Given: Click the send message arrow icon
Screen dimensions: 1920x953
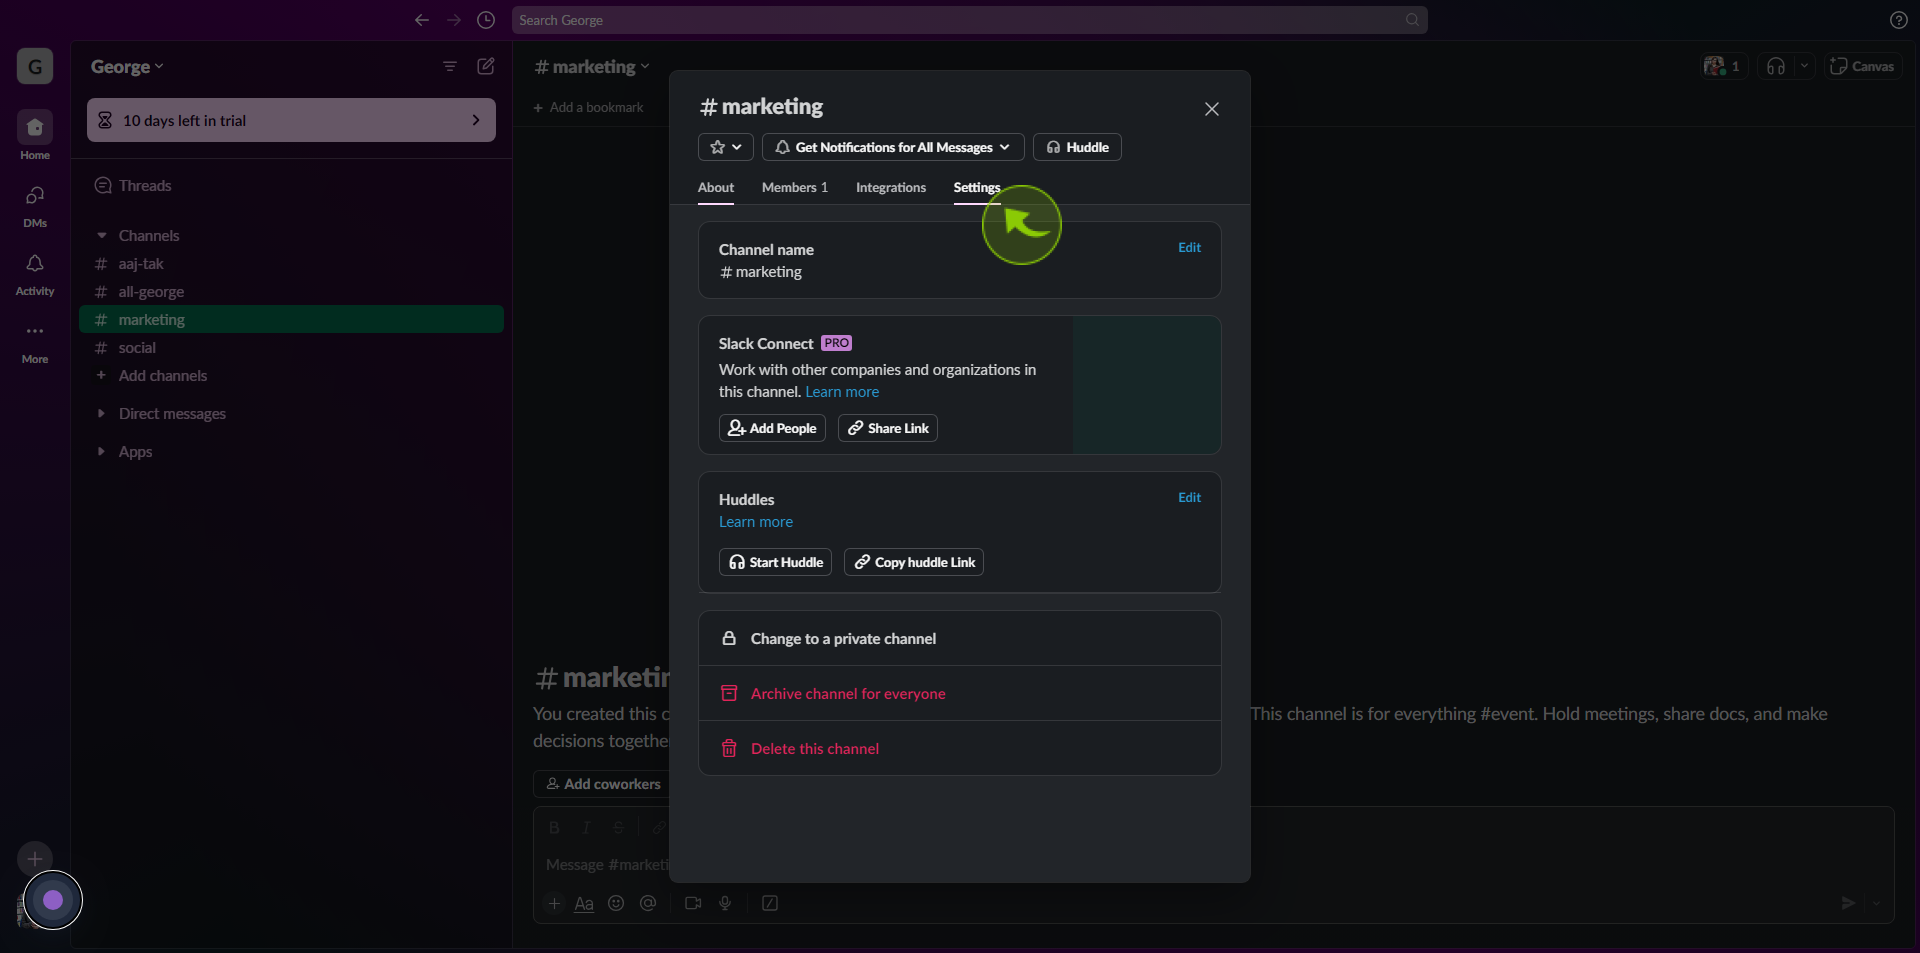Looking at the screenshot, I should coord(1848,903).
